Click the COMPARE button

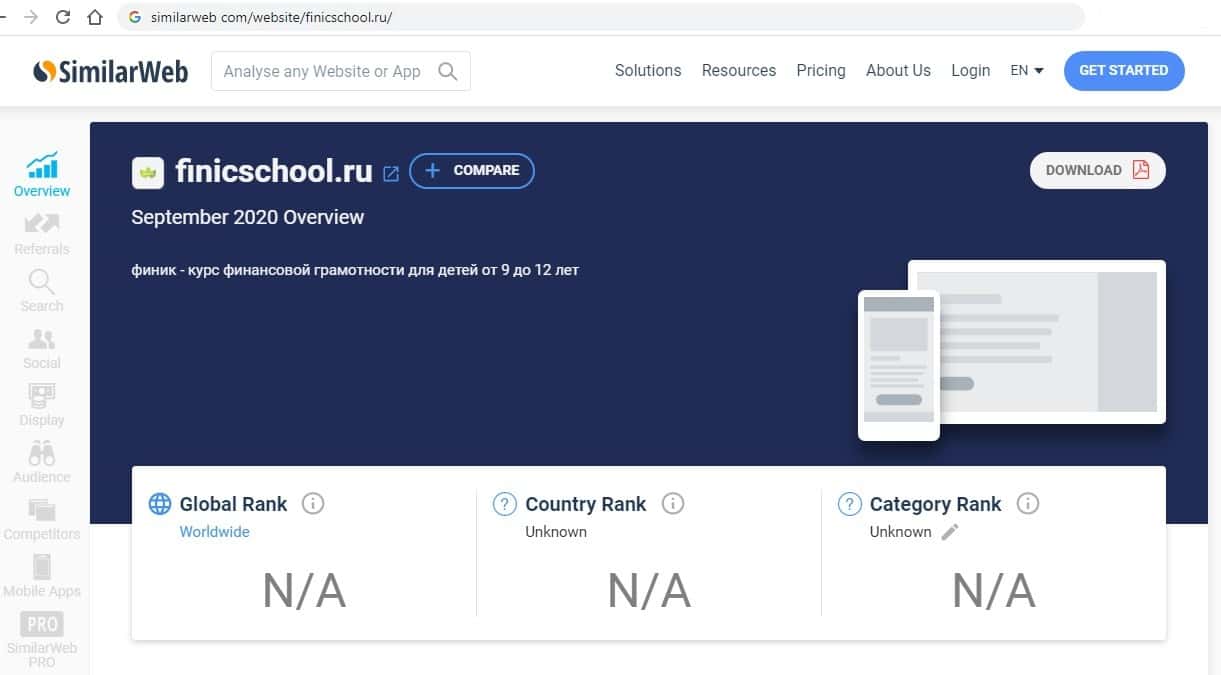tap(472, 171)
